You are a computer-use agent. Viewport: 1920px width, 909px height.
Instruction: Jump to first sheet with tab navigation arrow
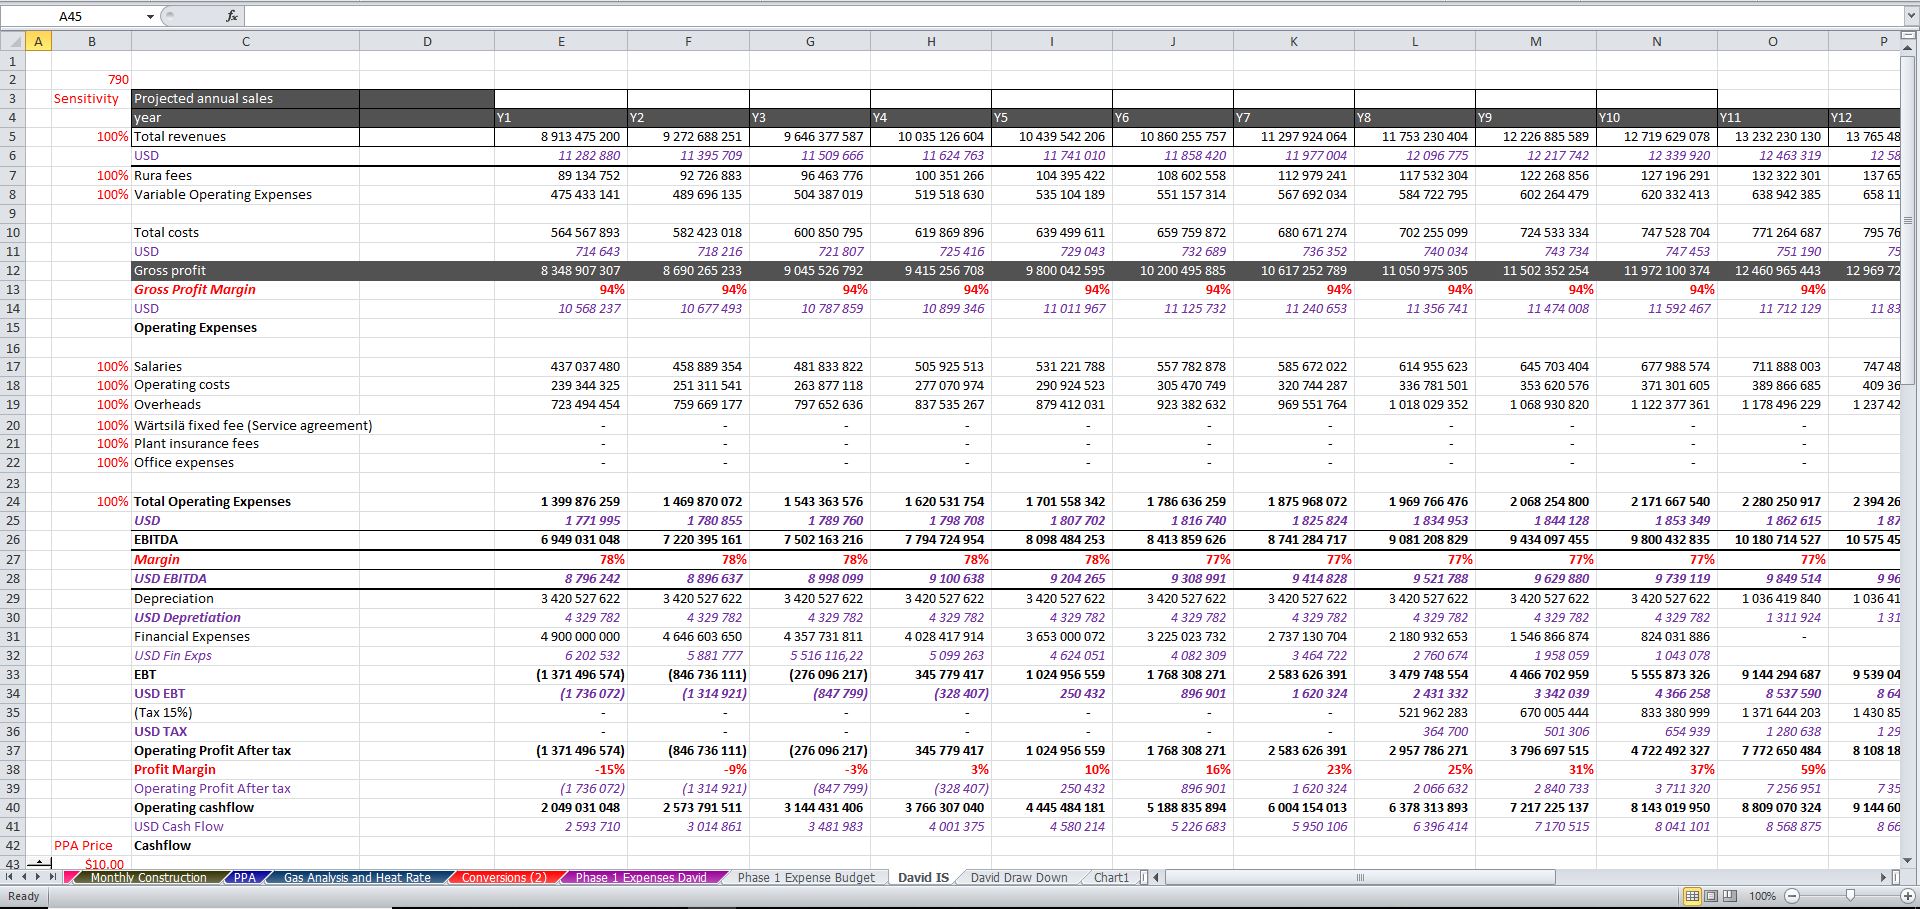pos(8,877)
